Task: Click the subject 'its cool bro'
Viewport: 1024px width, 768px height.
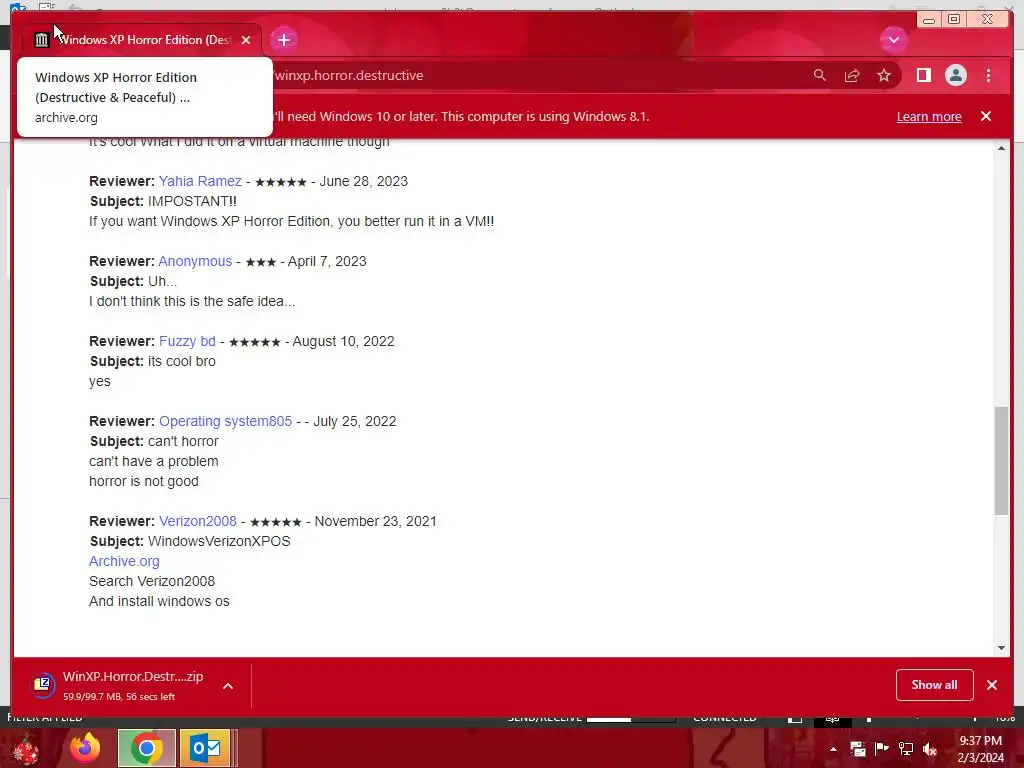Action: pos(182,361)
